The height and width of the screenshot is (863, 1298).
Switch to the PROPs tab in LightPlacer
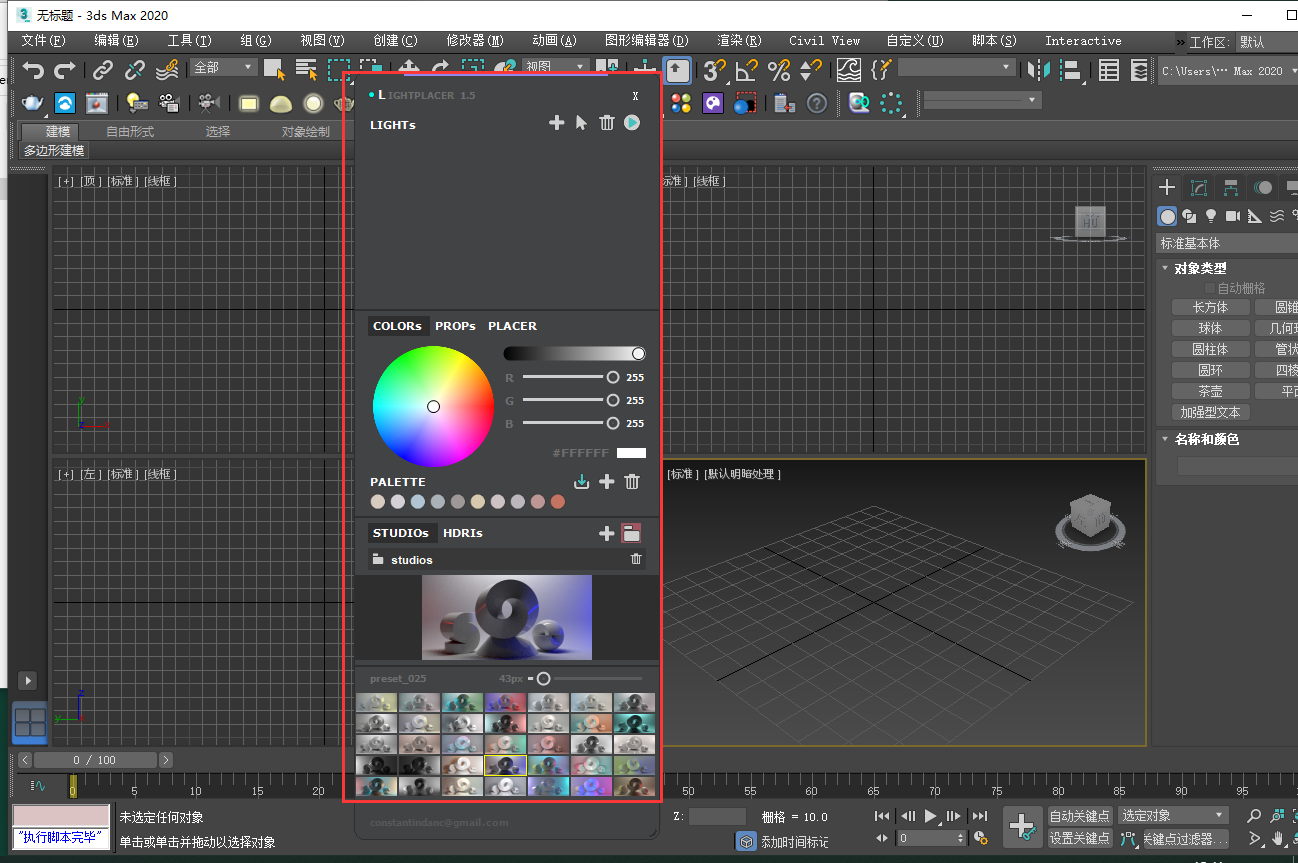tap(455, 326)
